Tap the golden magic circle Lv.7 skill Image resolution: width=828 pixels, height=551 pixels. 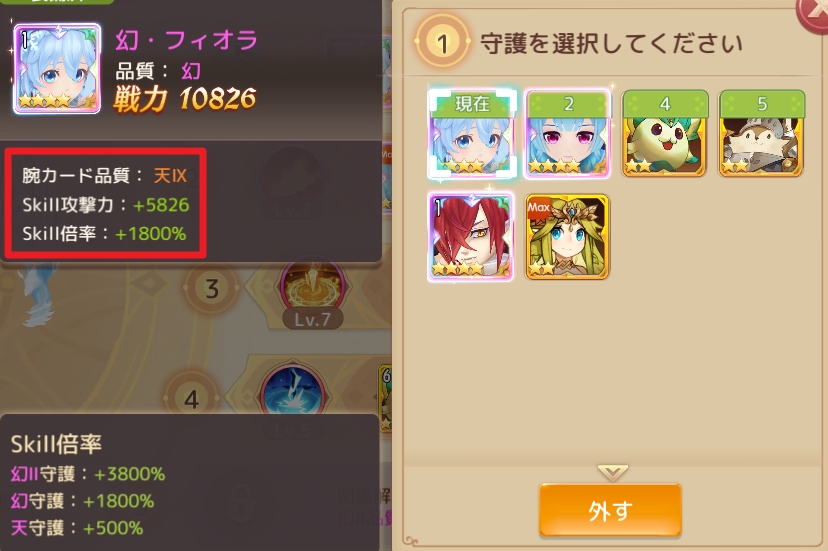click(312, 289)
